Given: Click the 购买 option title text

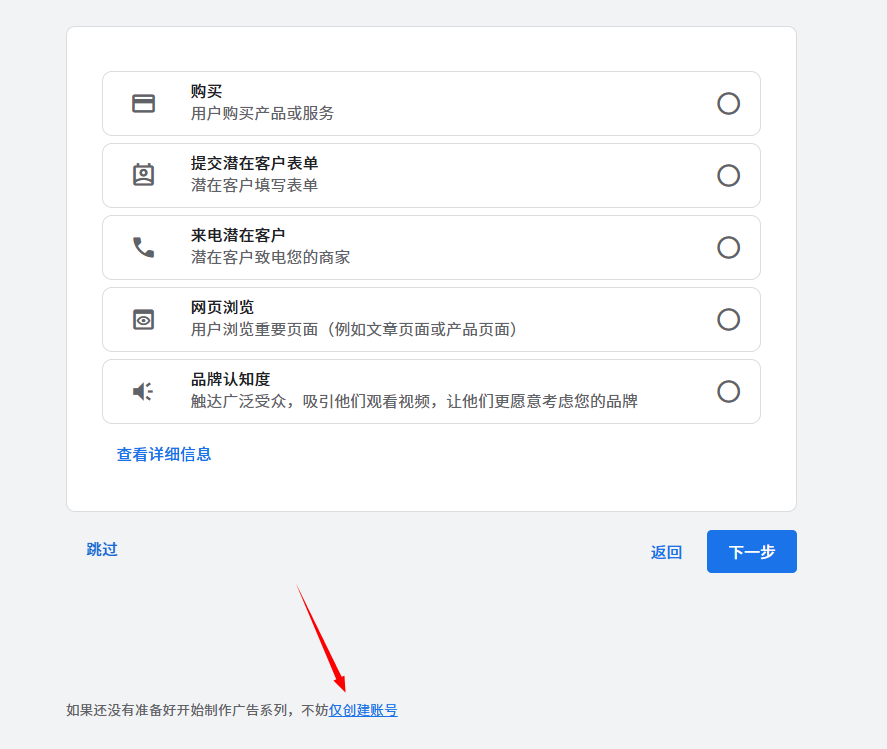Looking at the screenshot, I should tap(206, 91).
